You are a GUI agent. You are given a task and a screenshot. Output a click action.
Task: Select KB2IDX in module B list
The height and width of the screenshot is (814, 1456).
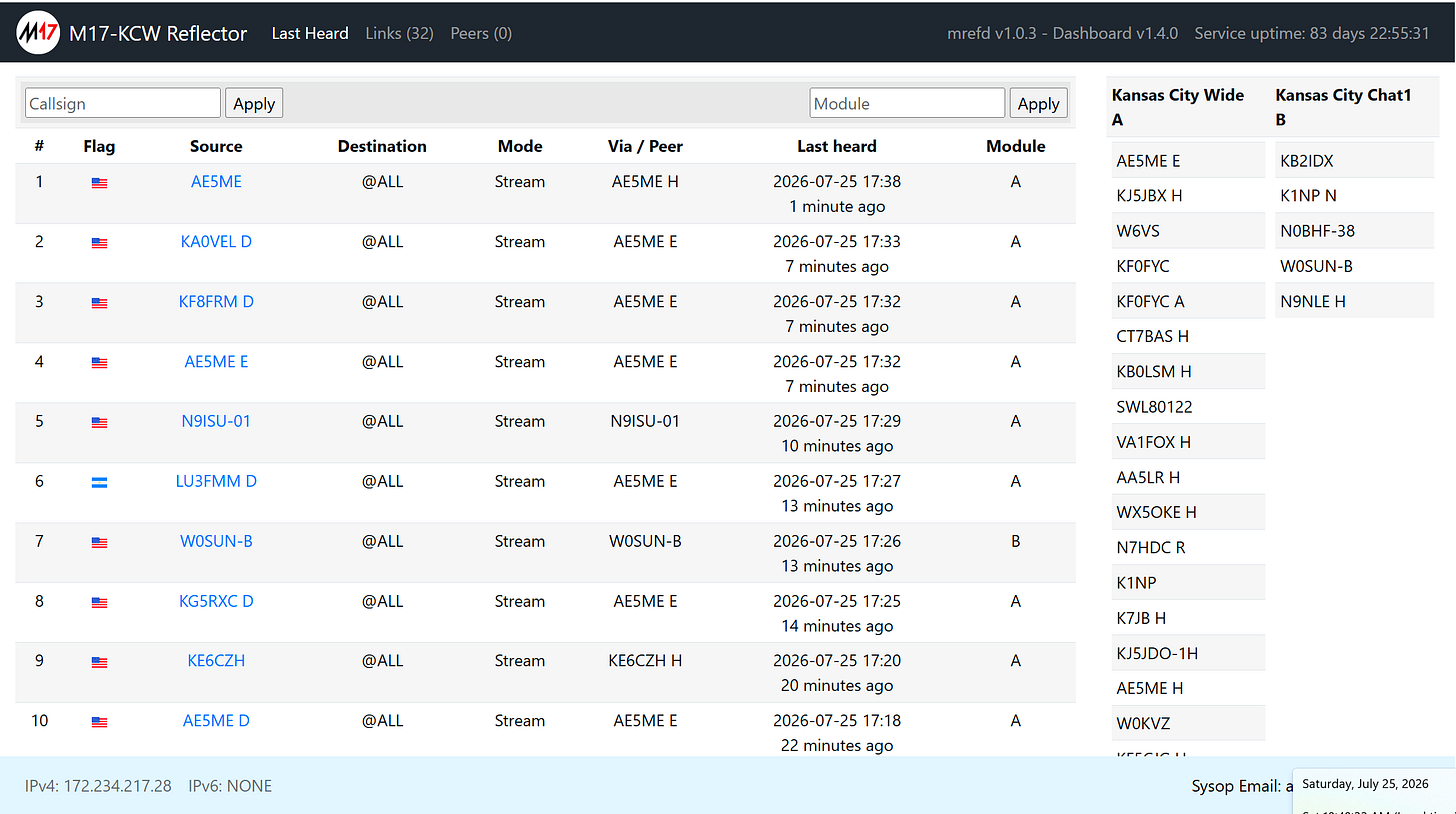point(1354,161)
